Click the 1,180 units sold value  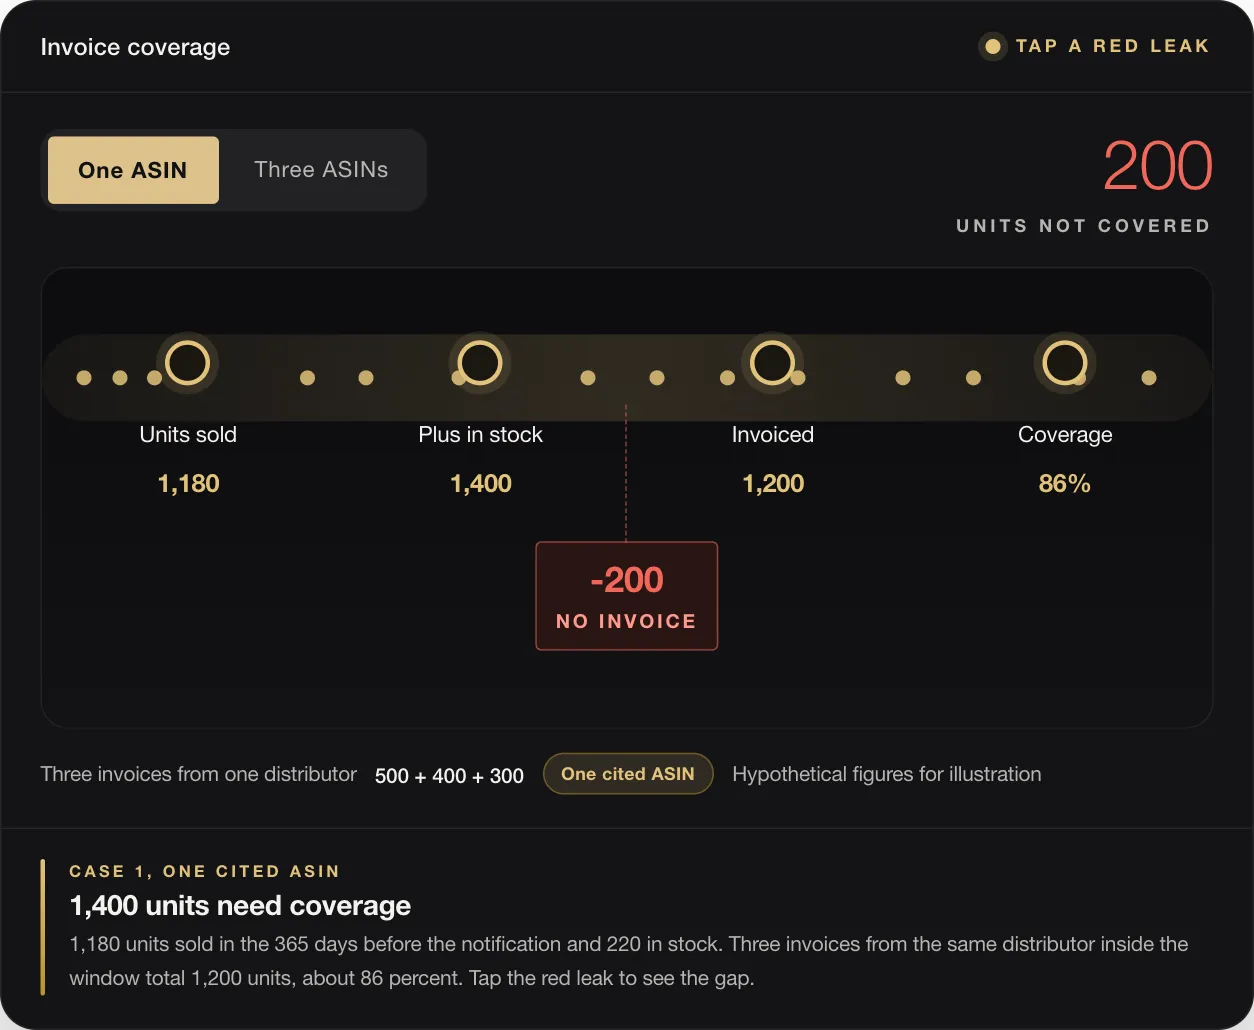188,484
